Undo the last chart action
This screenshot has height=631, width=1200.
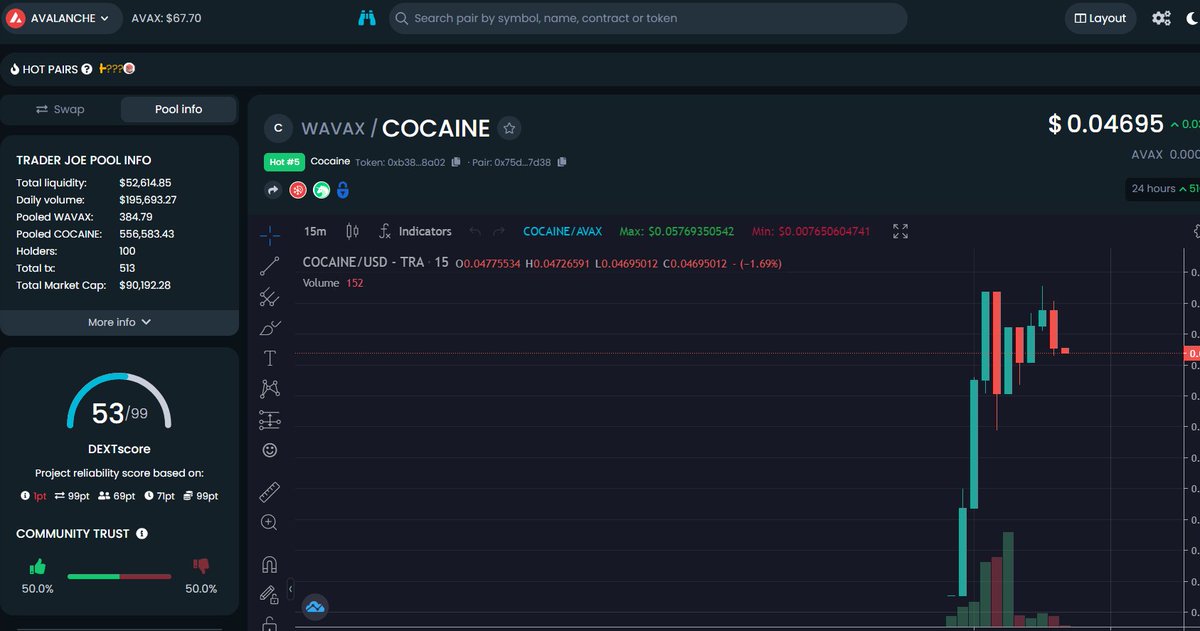(475, 231)
